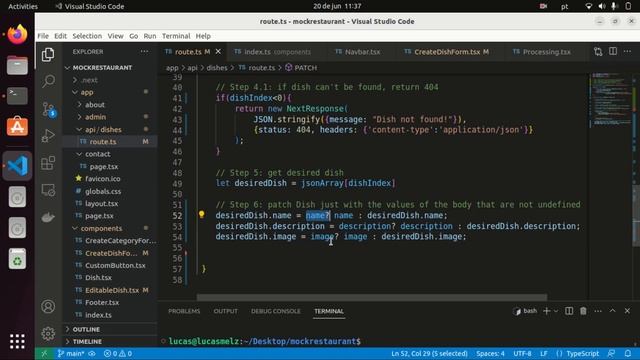Switch to the Processing.tsx editor tab
Image resolution: width=640 pixels, height=360 pixels.
(546, 51)
